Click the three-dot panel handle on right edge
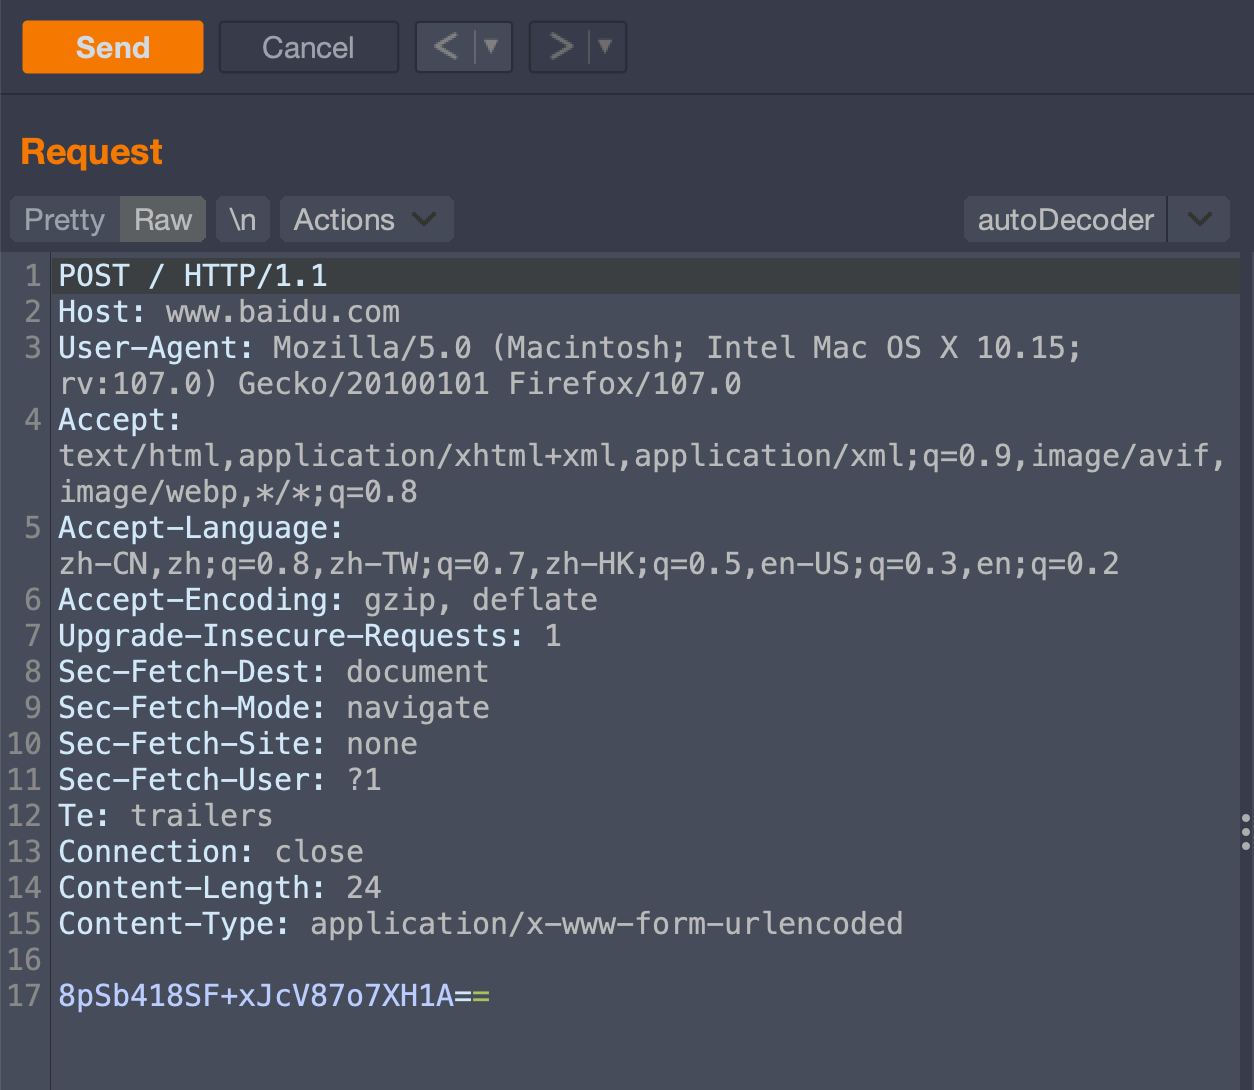Viewport: 1254px width, 1090px height. coord(1245,832)
